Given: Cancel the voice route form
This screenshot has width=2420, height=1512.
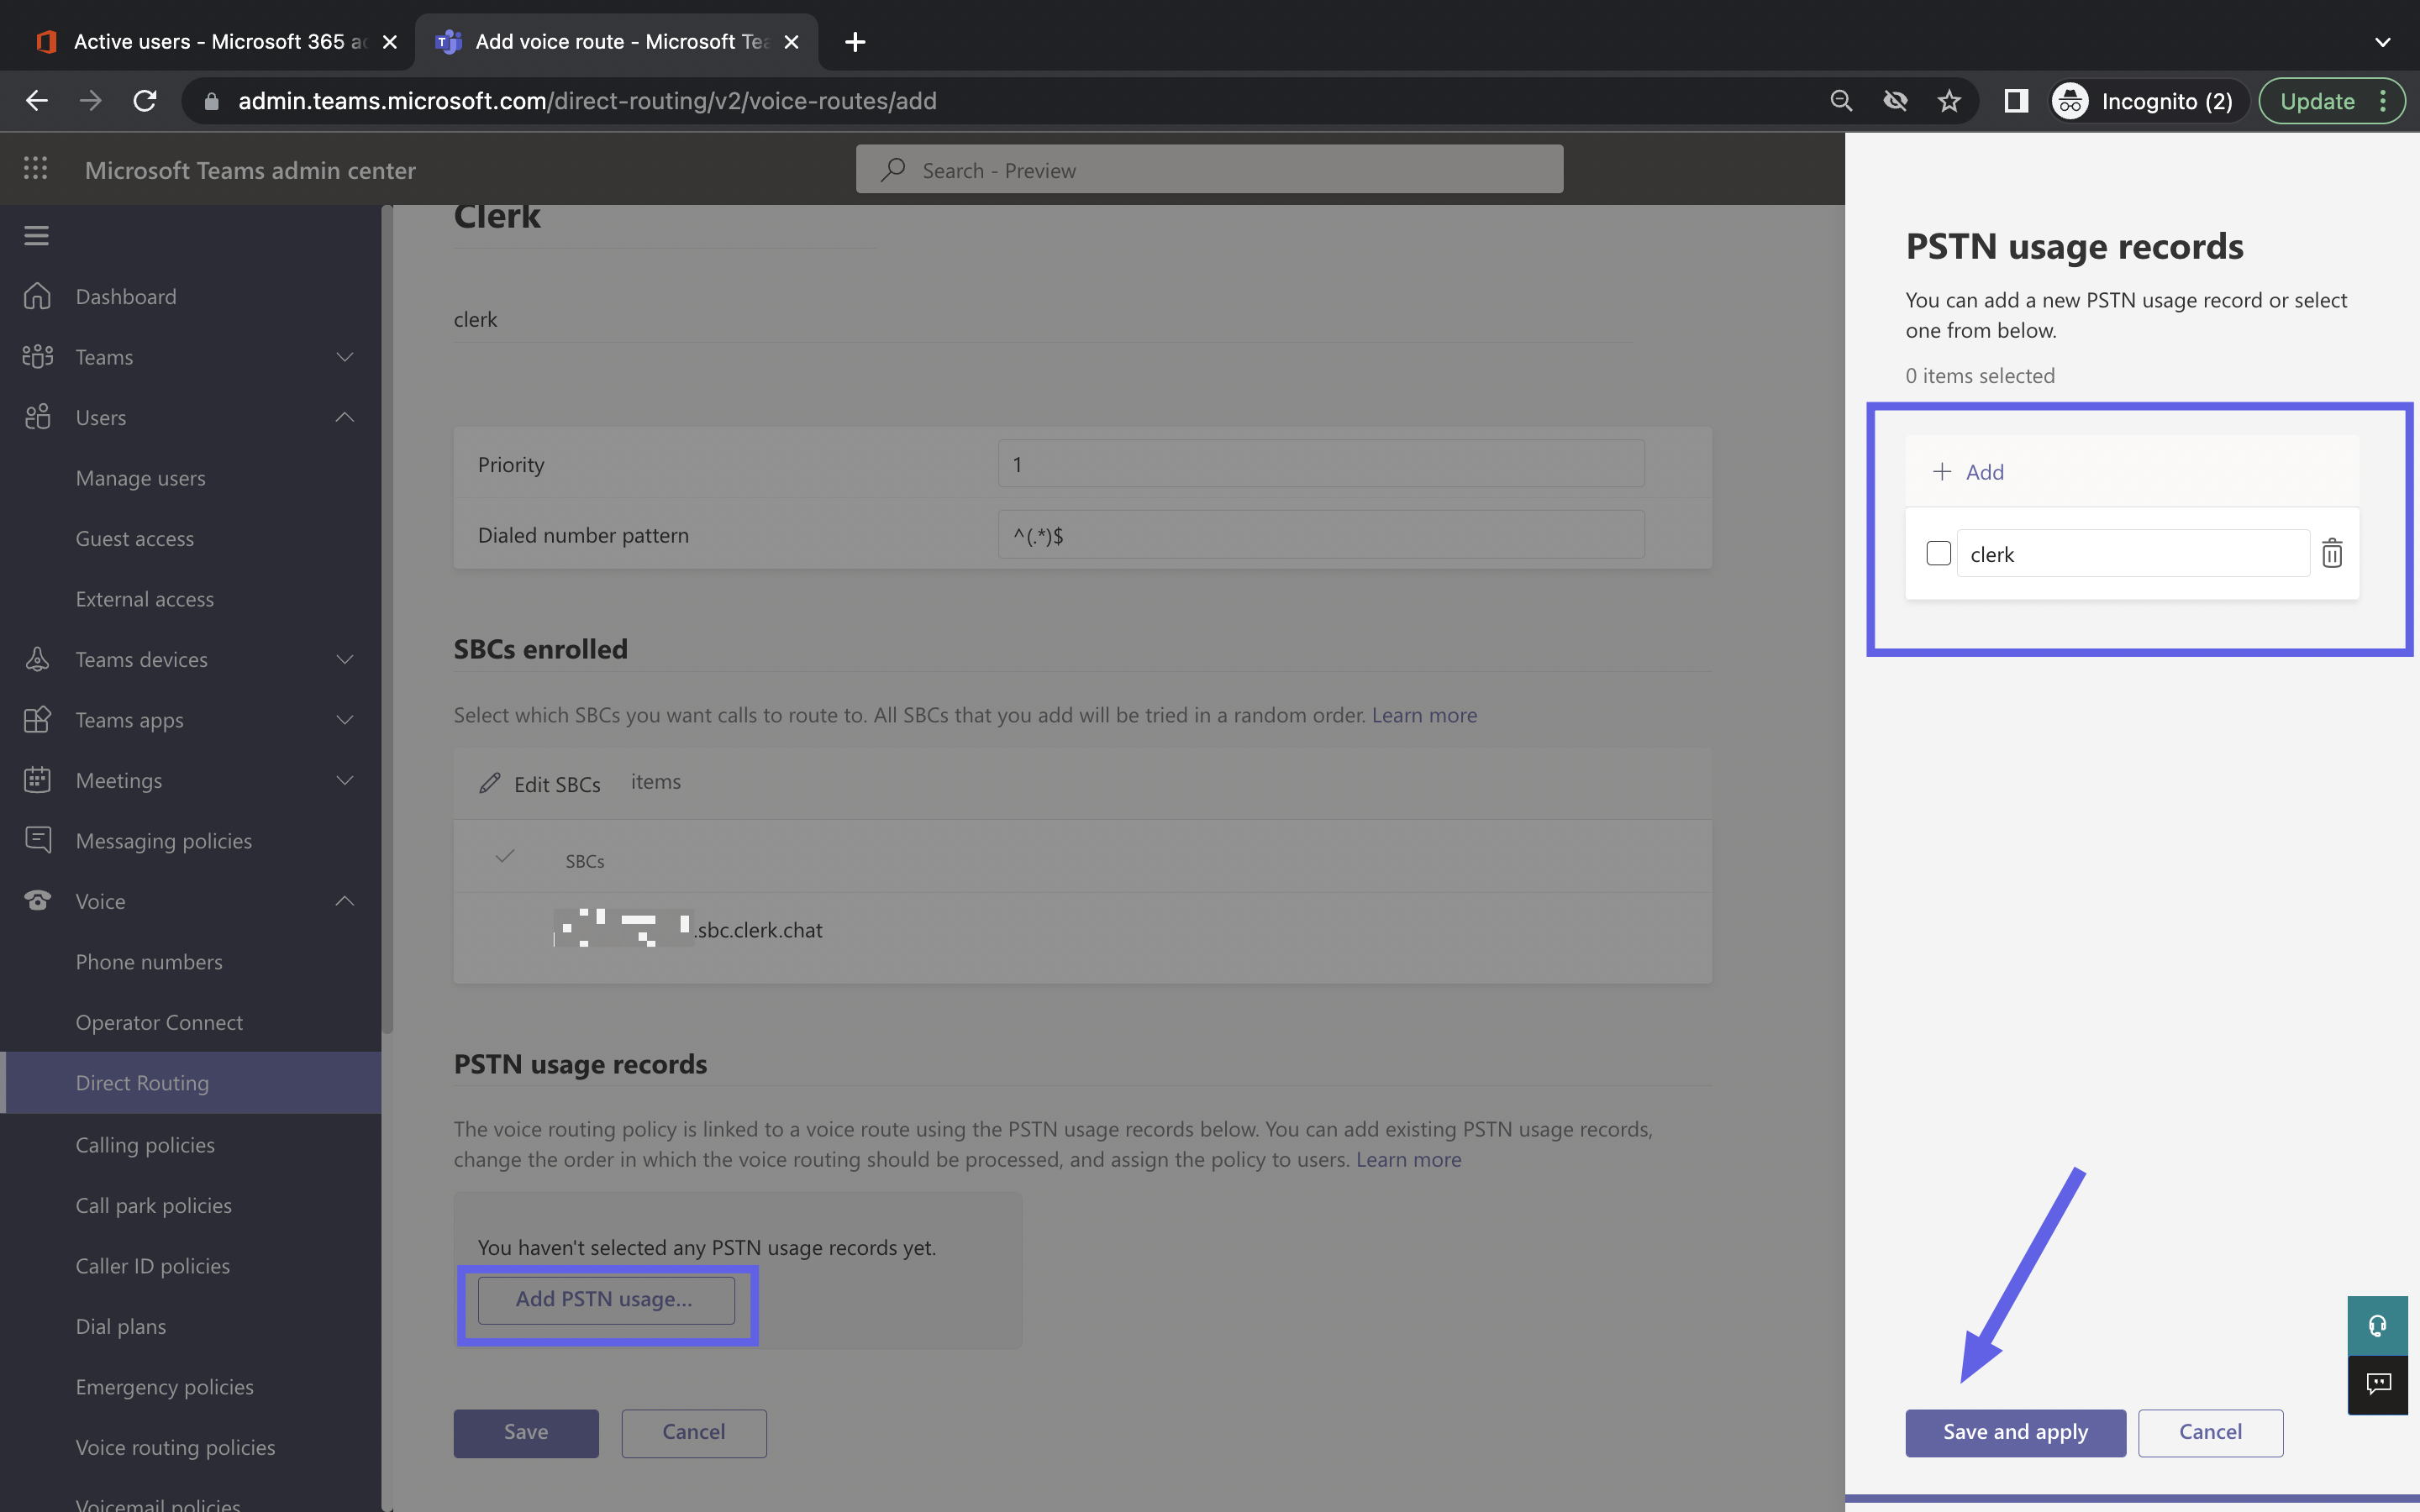Looking at the screenshot, I should pos(694,1432).
